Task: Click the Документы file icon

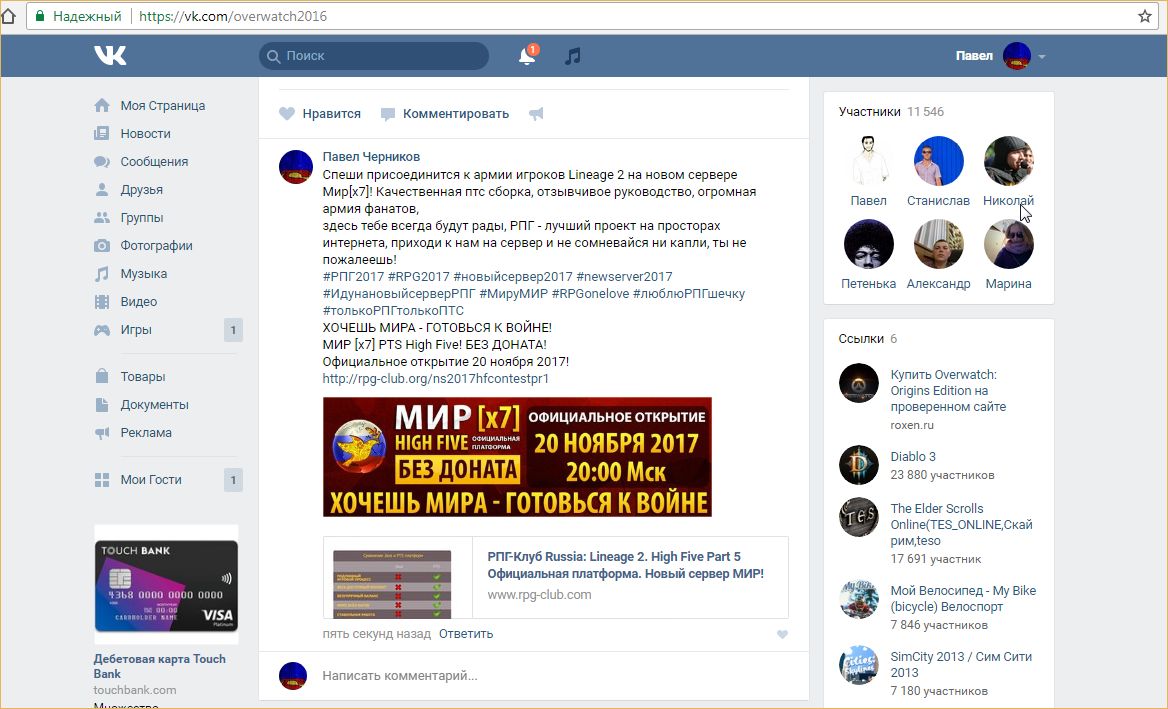Action: click(102, 404)
